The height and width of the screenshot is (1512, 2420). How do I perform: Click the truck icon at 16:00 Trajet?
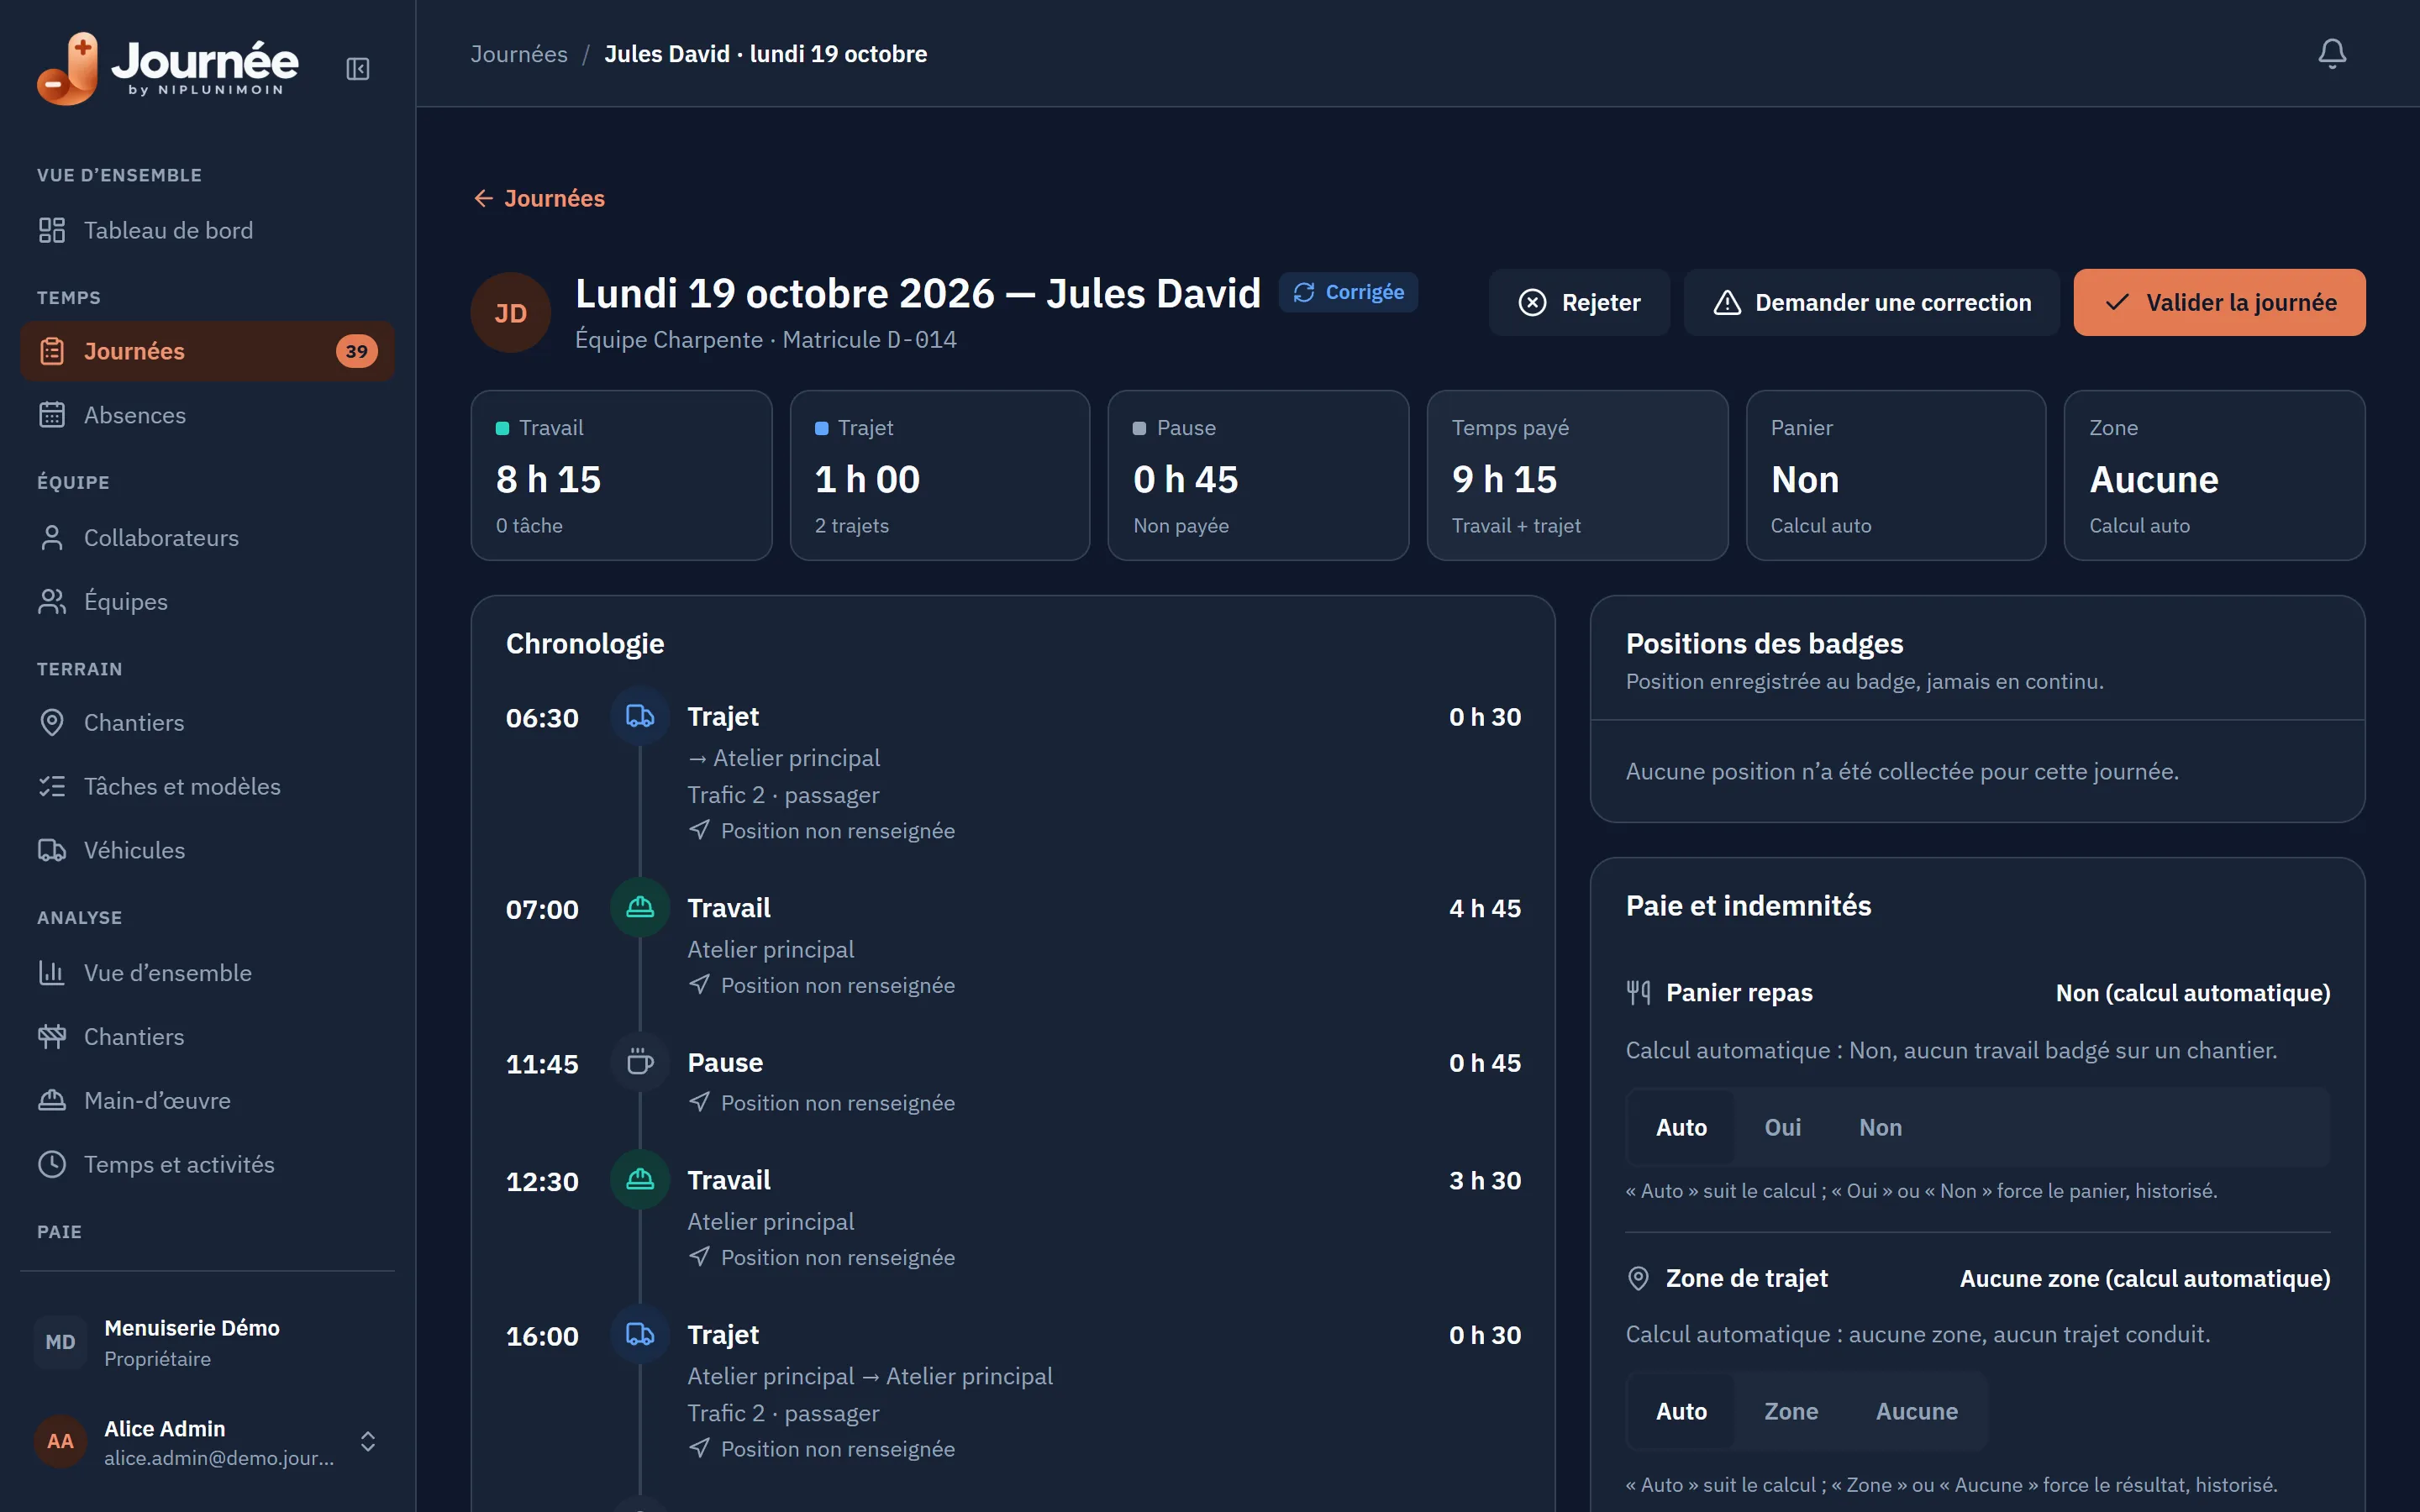pyautogui.click(x=640, y=1334)
